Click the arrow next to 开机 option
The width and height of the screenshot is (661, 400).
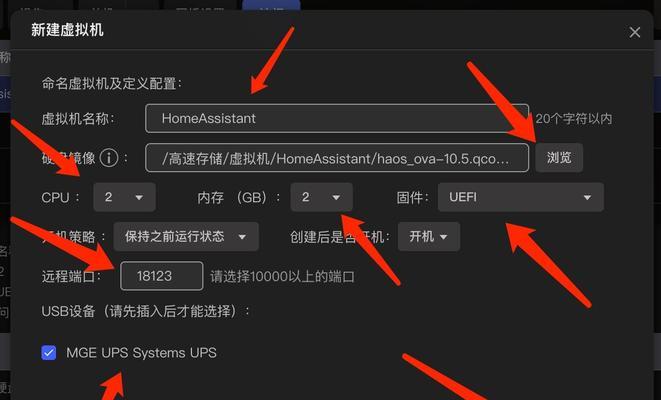tap(443, 237)
